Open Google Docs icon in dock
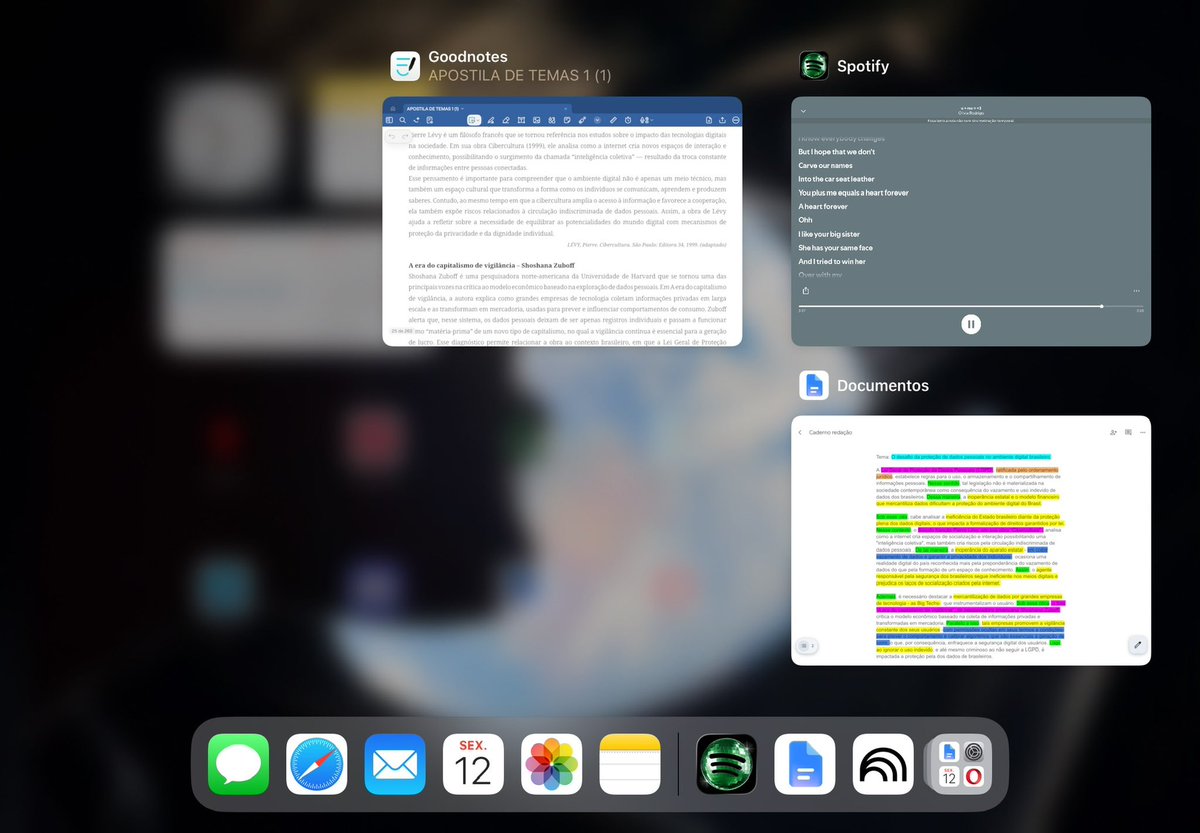 [x=805, y=764]
